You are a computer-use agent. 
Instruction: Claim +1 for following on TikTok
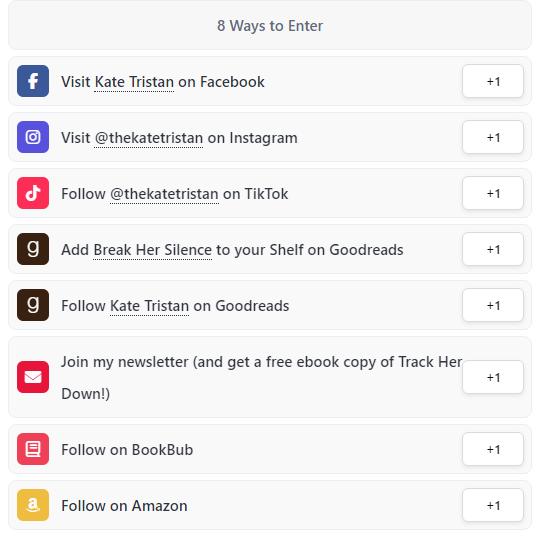(493, 193)
